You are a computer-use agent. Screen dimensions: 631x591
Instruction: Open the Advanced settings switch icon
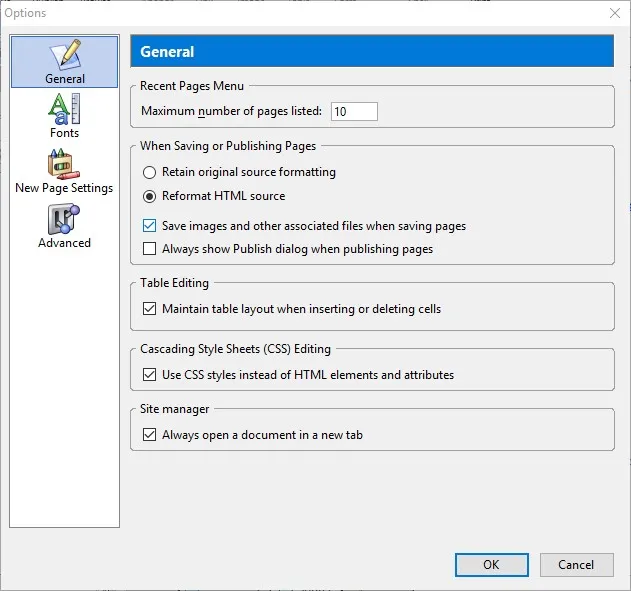click(64, 219)
